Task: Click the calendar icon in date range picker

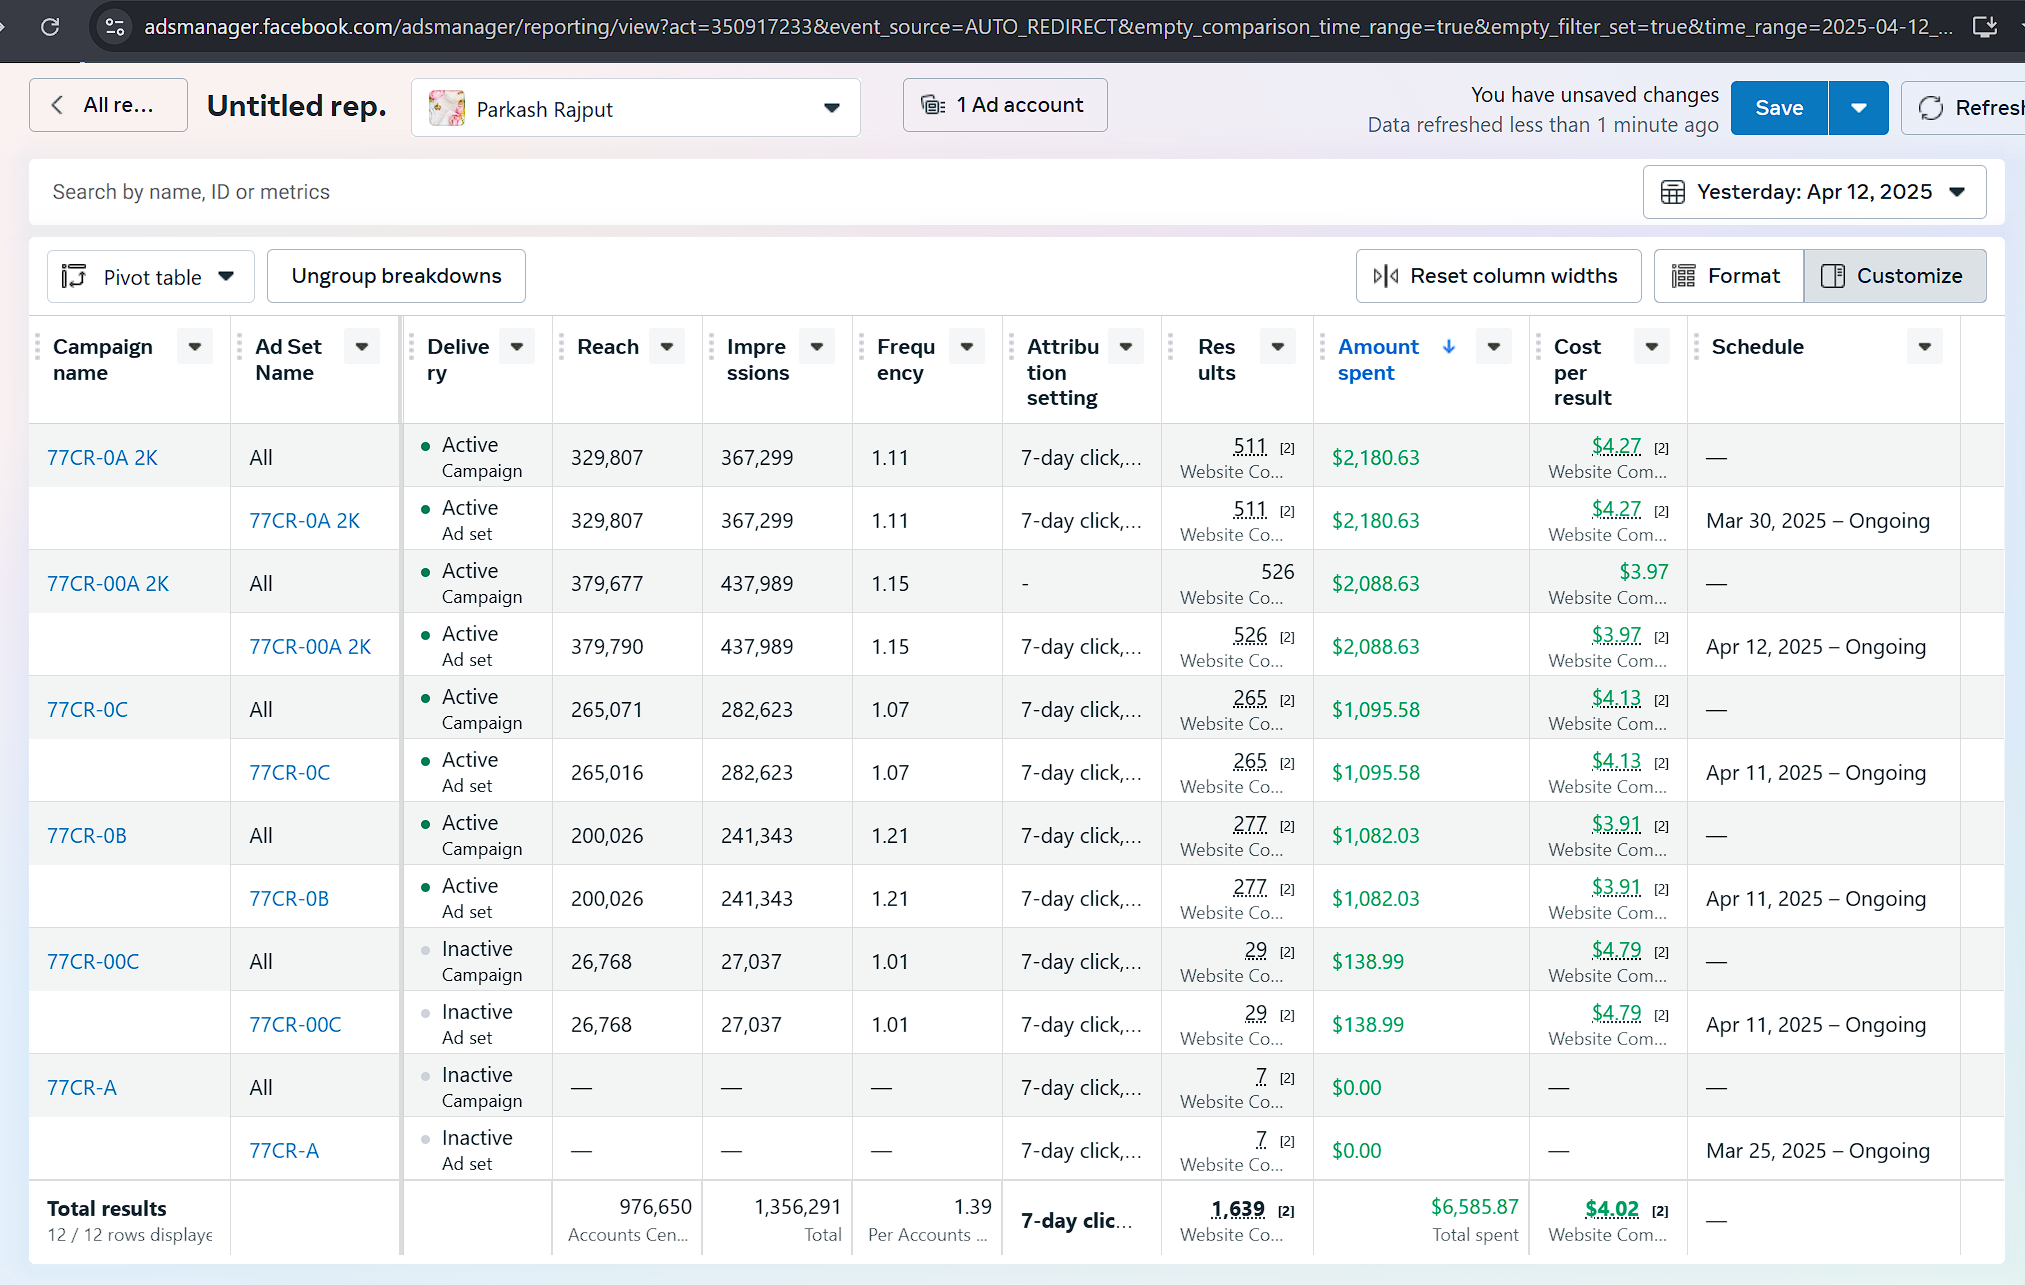Action: coord(1673,192)
